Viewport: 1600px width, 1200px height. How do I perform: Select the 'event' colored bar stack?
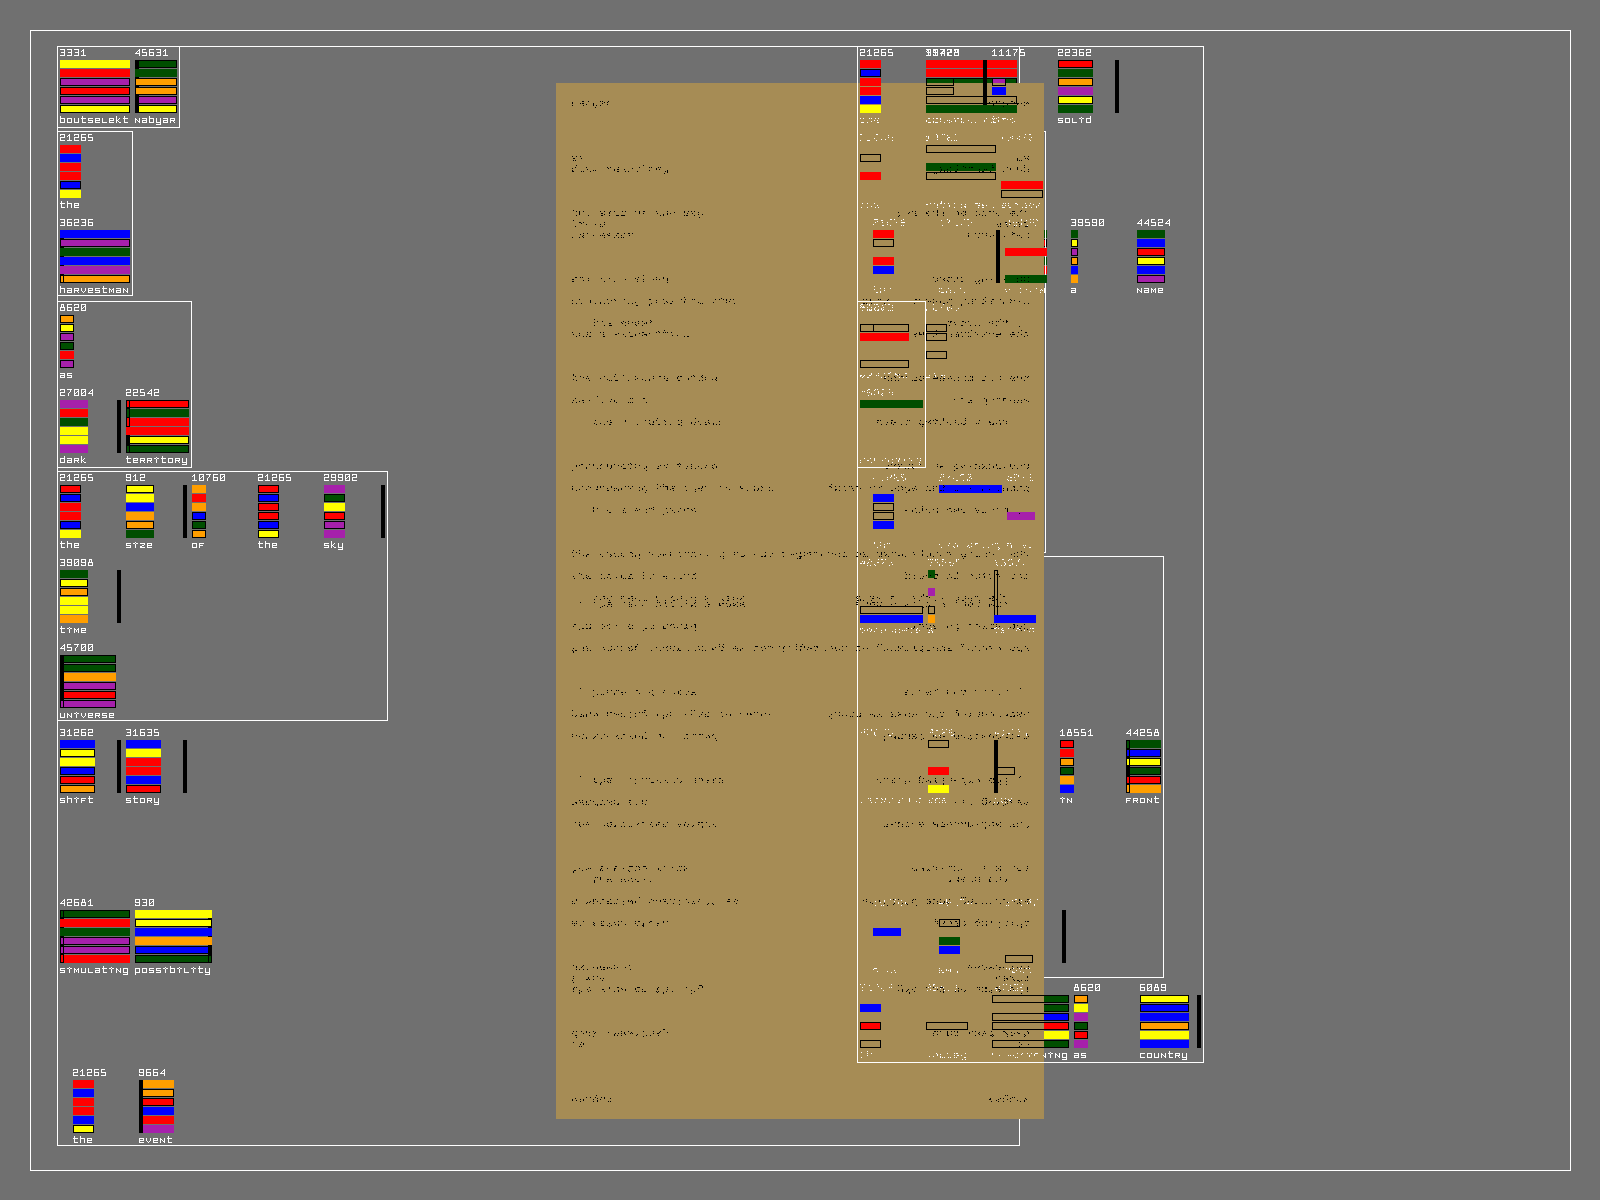click(x=157, y=1106)
